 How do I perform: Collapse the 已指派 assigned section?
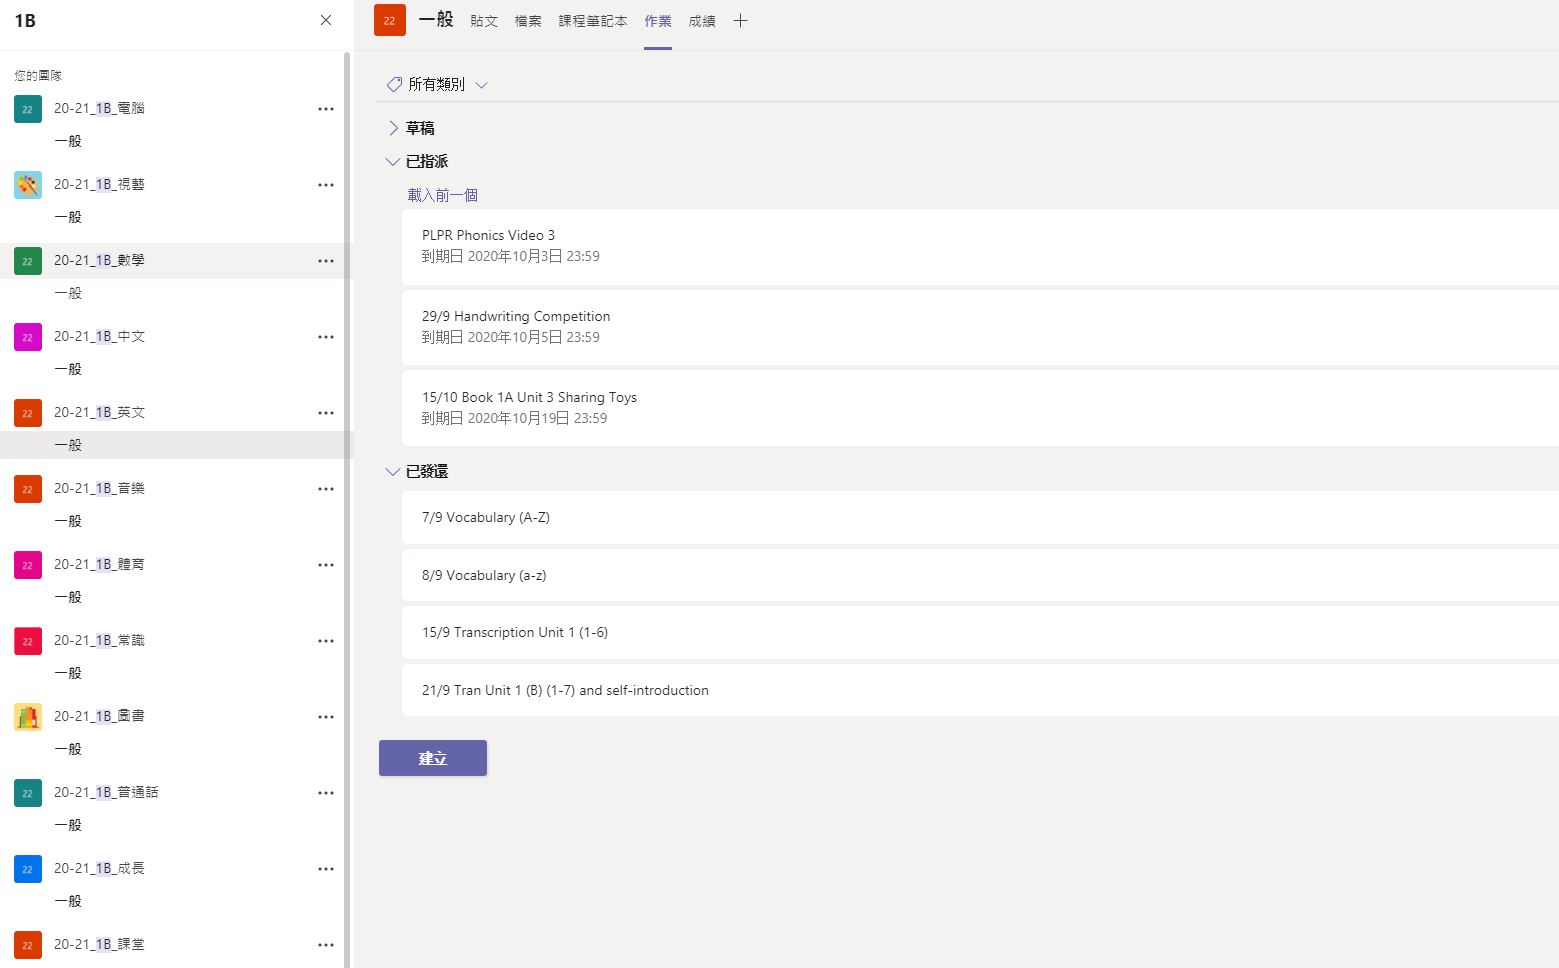[393, 161]
